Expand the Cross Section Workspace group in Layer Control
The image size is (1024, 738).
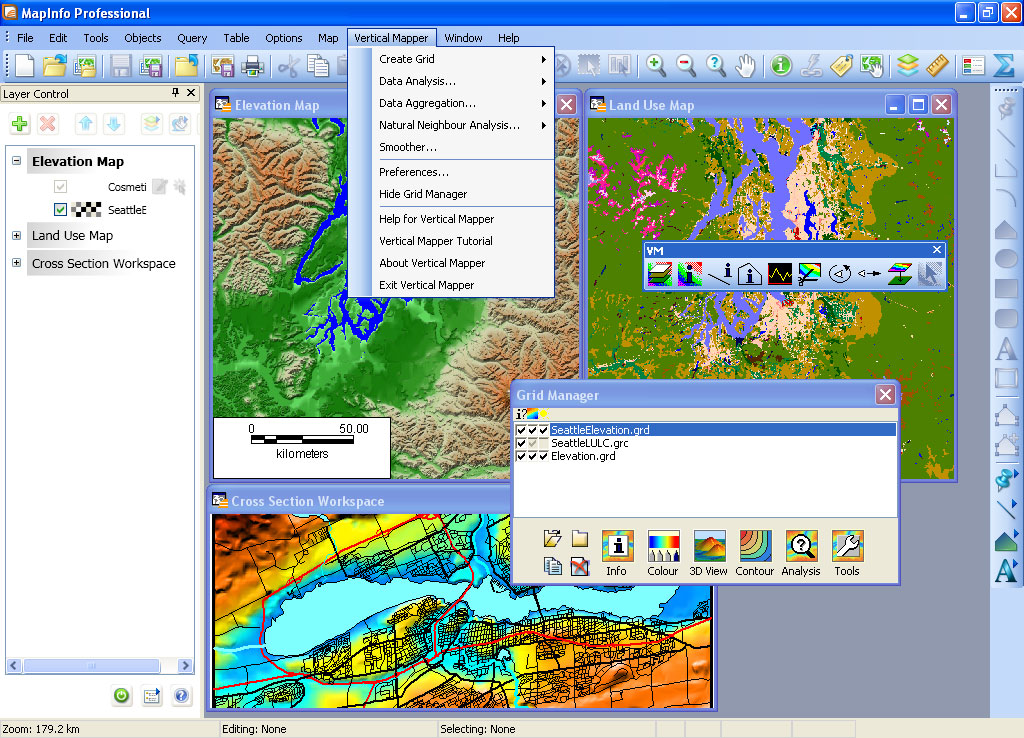[16, 263]
